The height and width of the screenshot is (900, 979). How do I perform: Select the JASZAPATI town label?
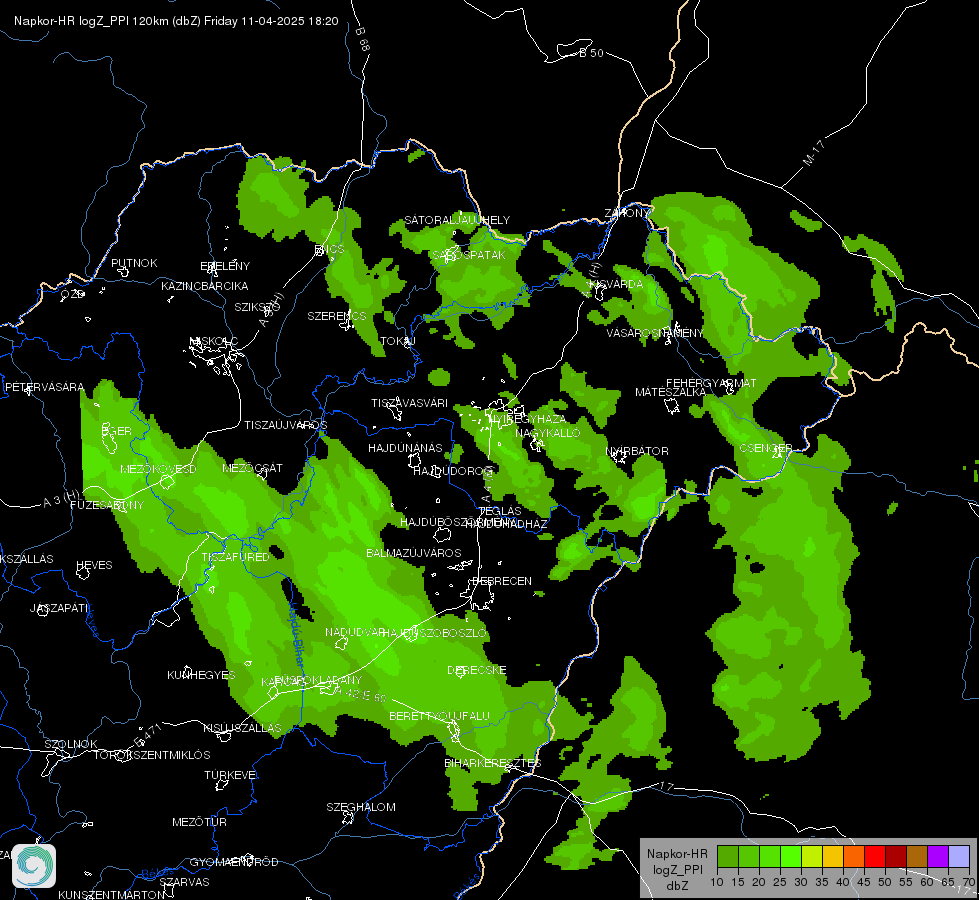pos(59,608)
